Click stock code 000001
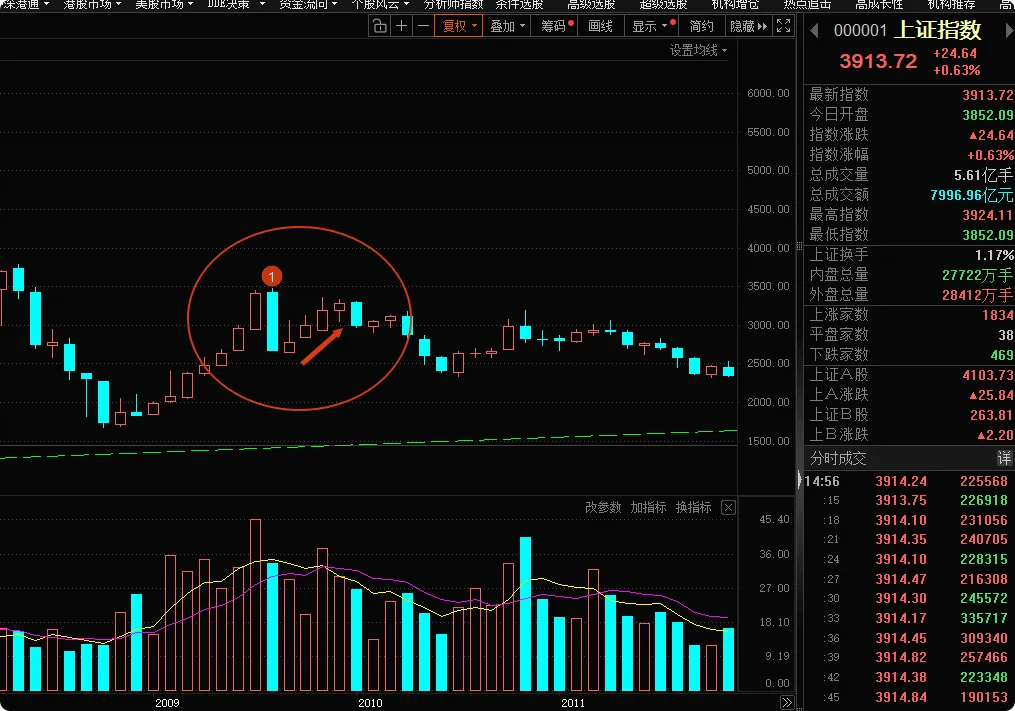This screenshot has height=711, width=1015. tap(860, 30)
